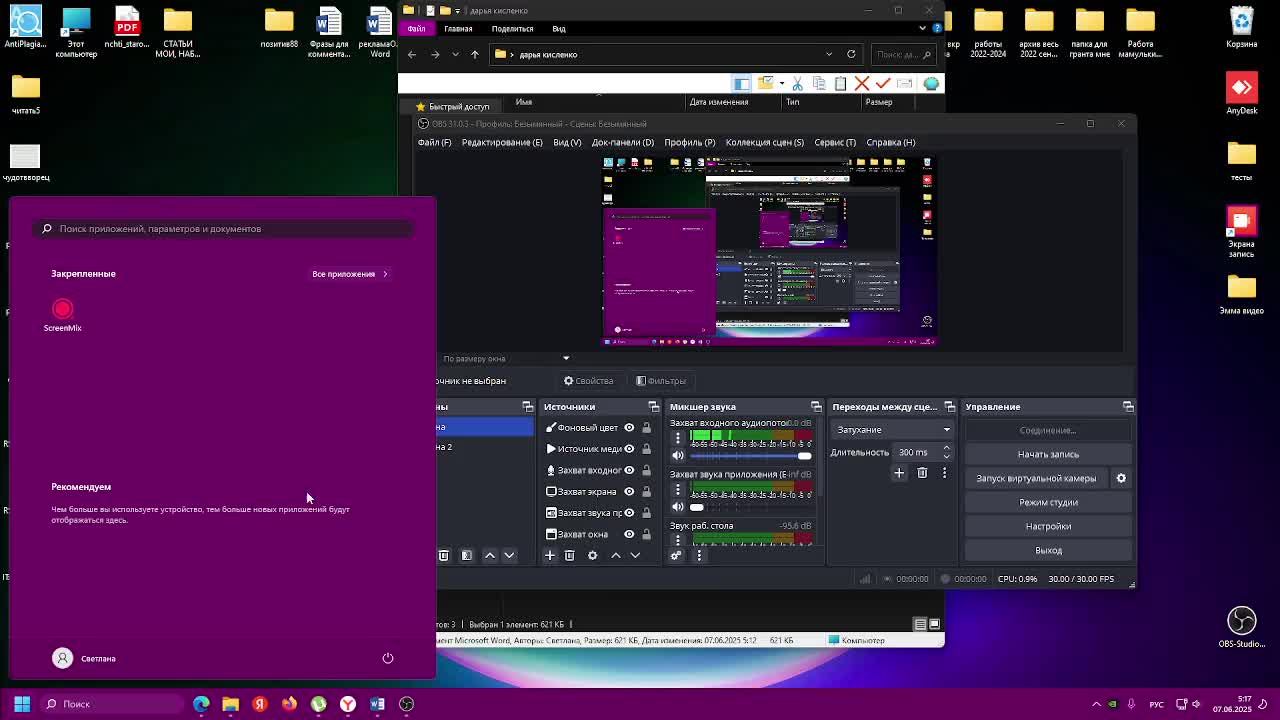Exit OBS with Выход button
1280x720 pixels.
[1048, 550]
